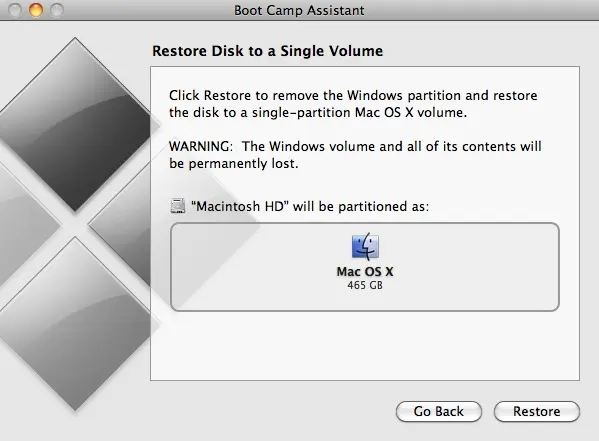Select the Mac OS X partition label
Viewport: 599px width, 441px height.
coord(365,272)
